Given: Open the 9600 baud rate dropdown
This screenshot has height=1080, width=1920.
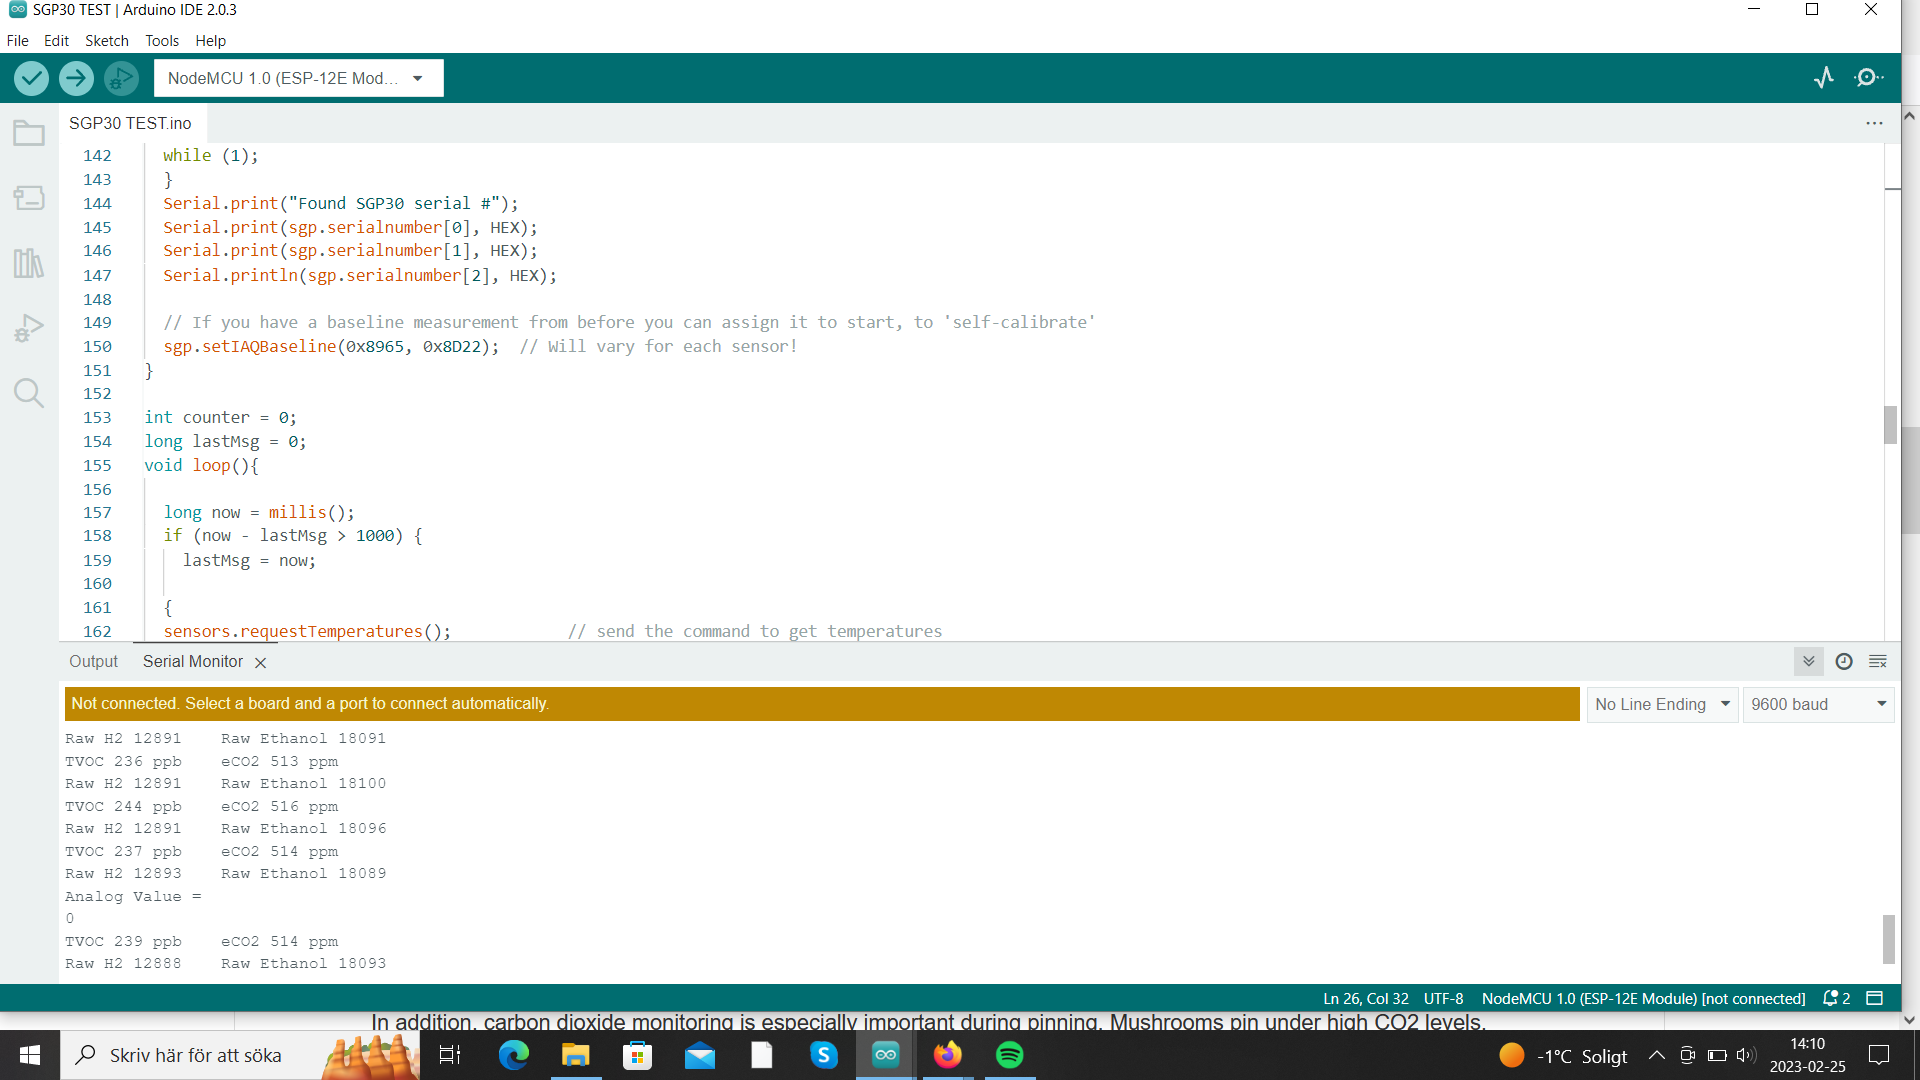Looking at the screenshot, I should click(x=1818, y=704).
